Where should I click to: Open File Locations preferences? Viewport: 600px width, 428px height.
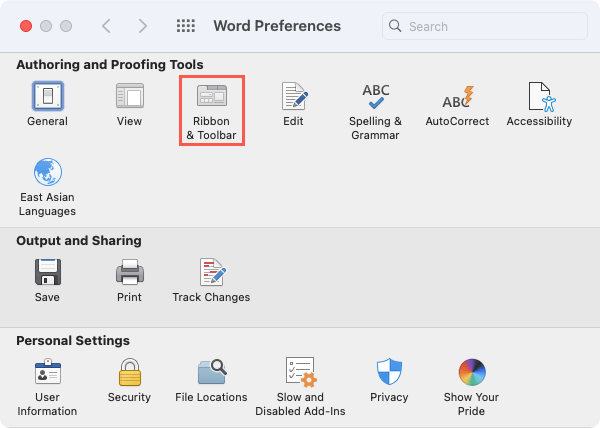[x=211, y=374]
